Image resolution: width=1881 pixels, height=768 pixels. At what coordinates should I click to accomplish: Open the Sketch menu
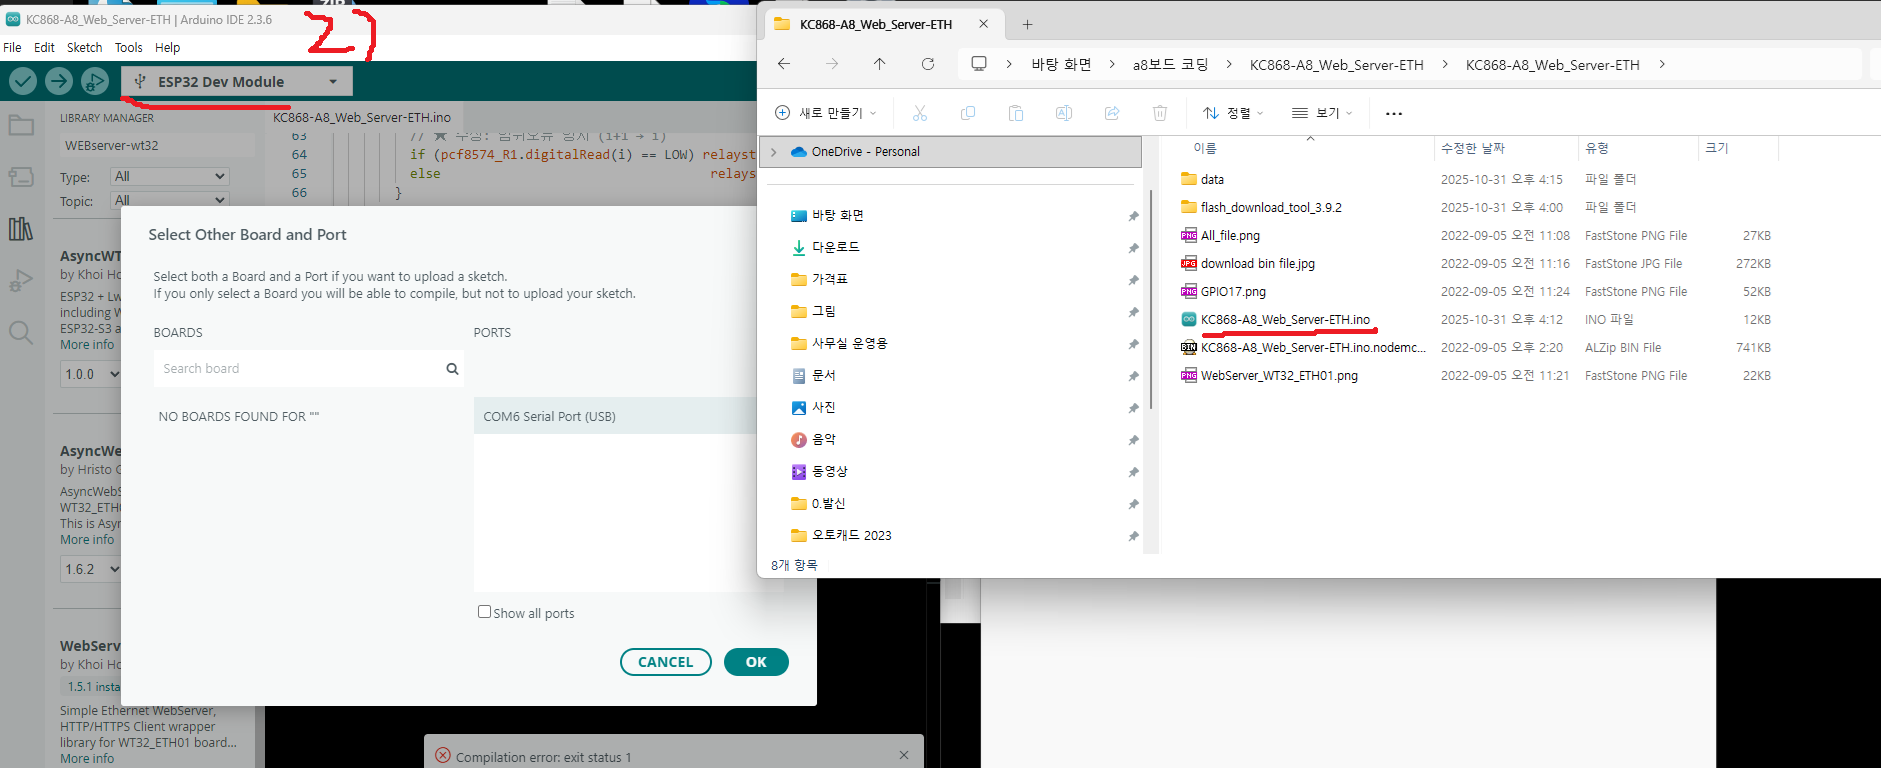pyautogui.click(x=84, y=47)
